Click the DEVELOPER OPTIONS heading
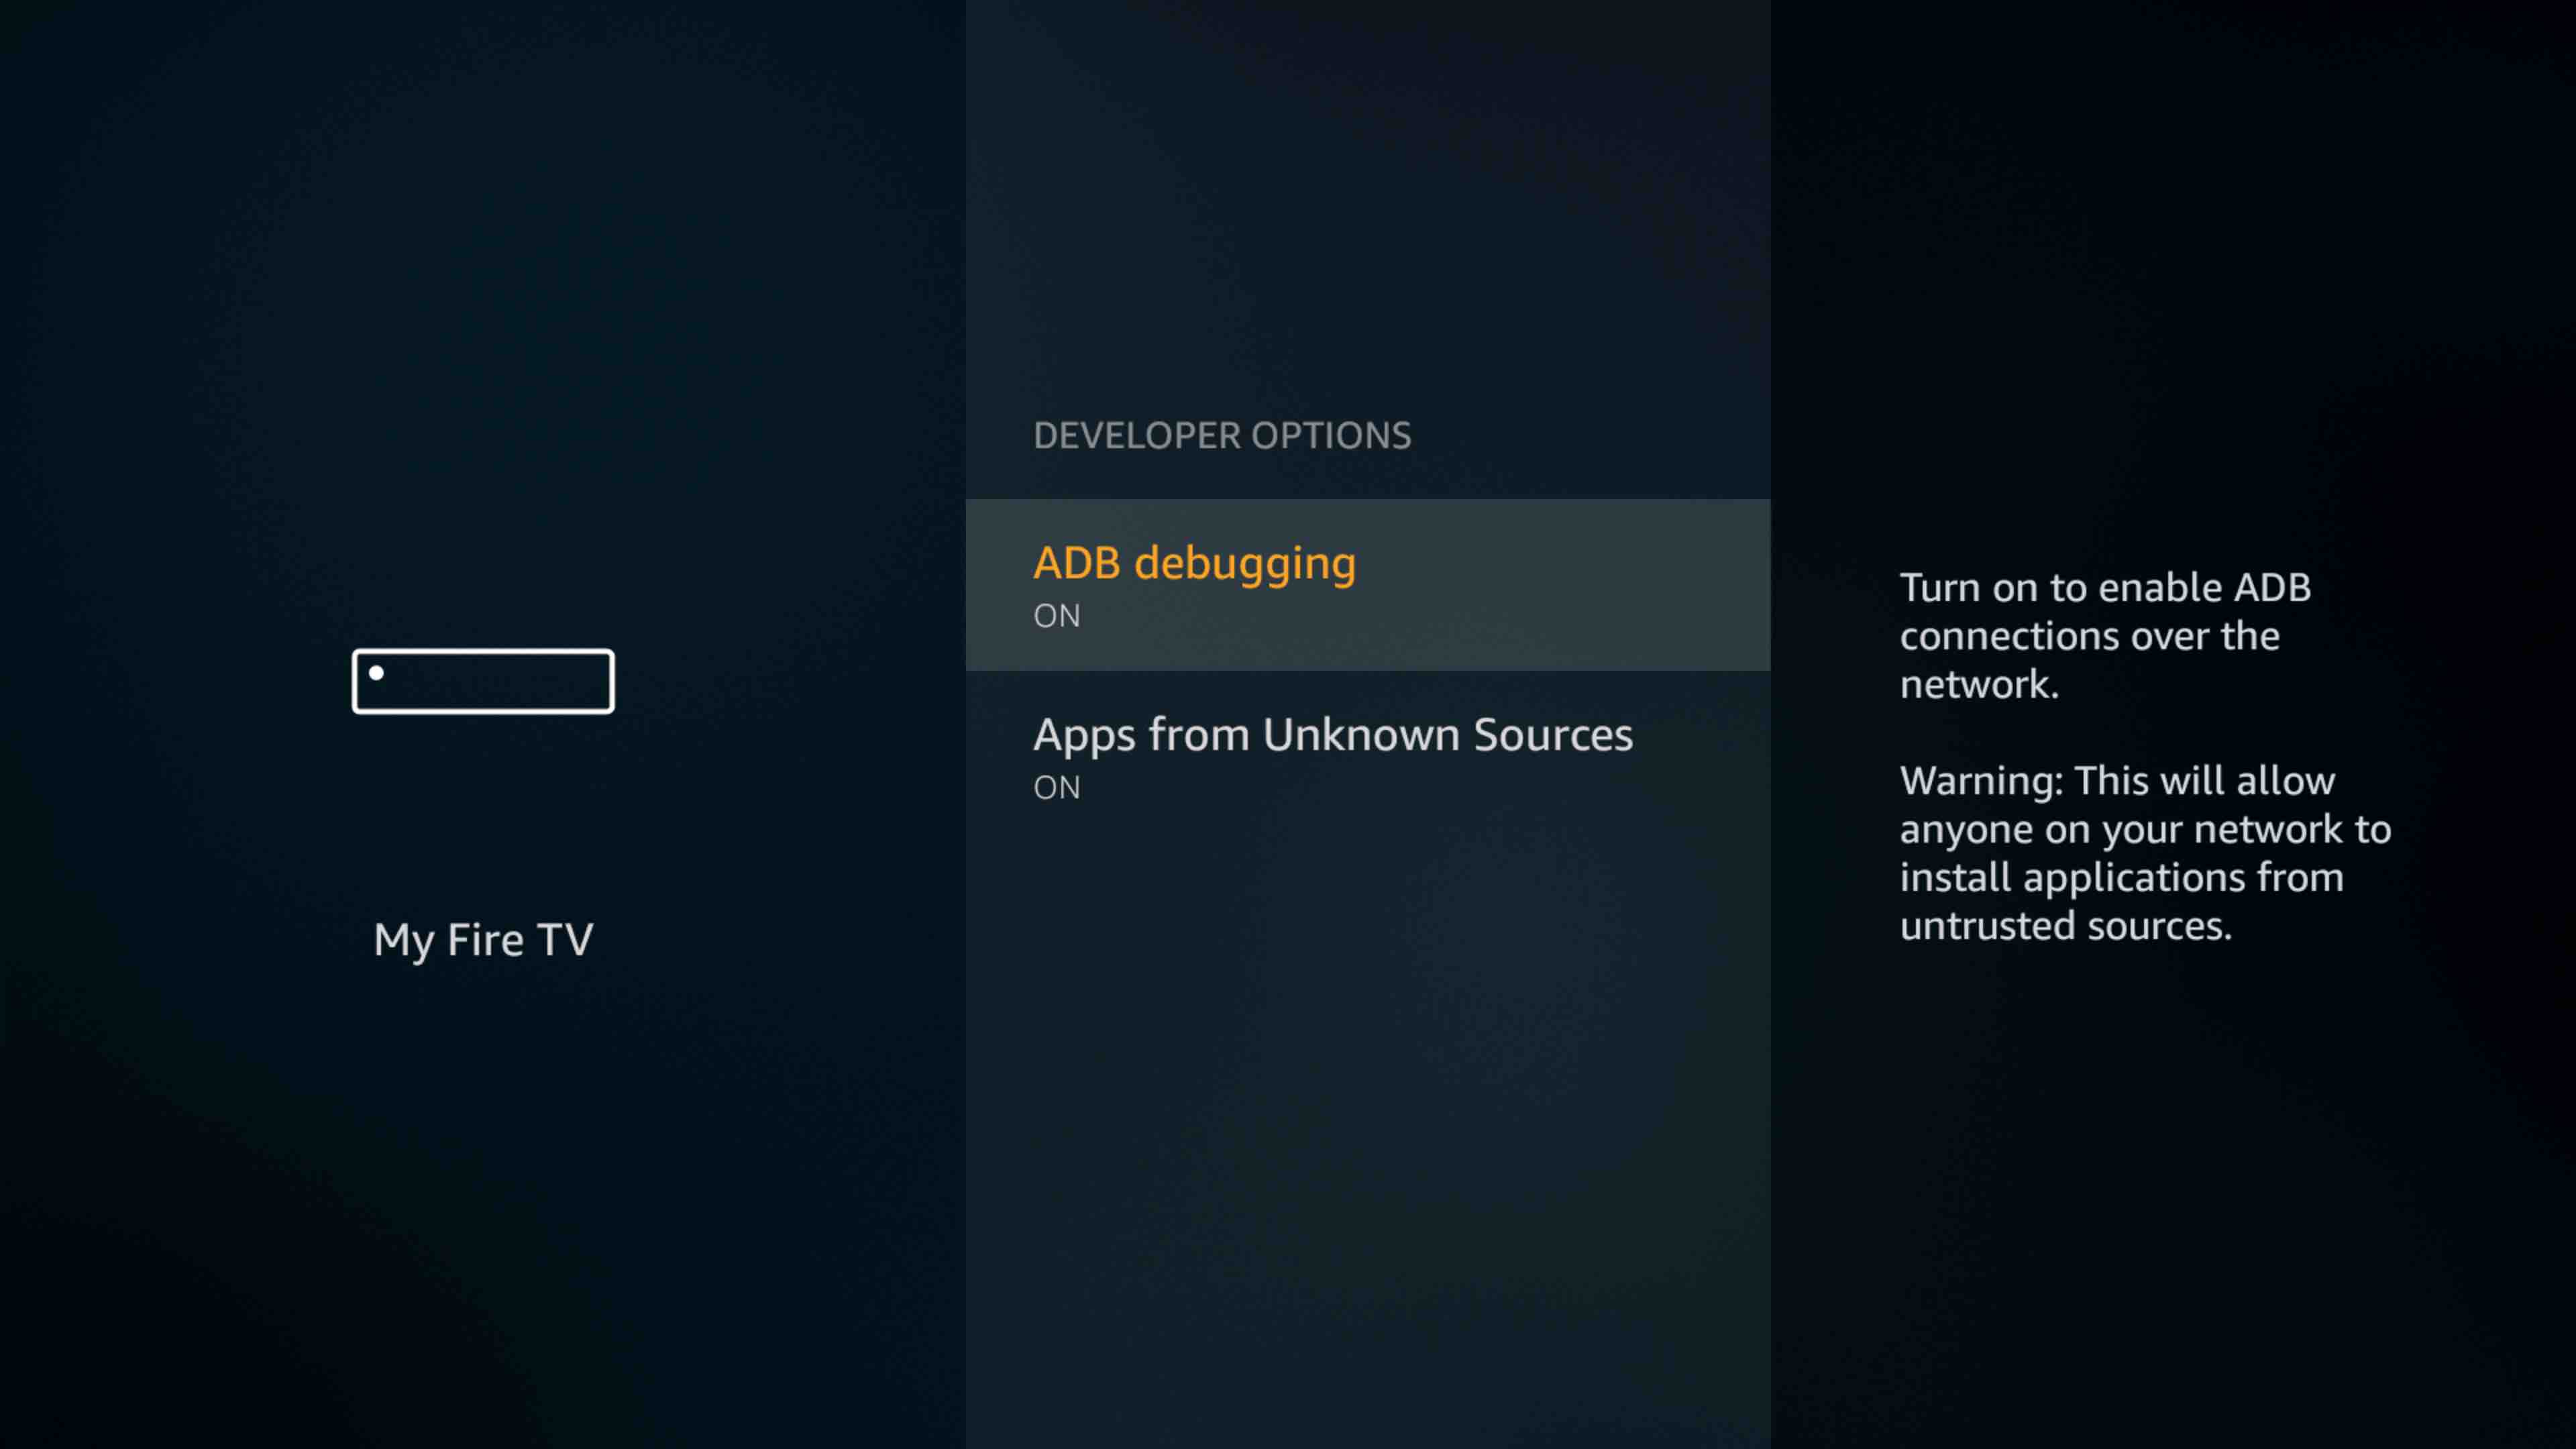 click(1222, 435)
